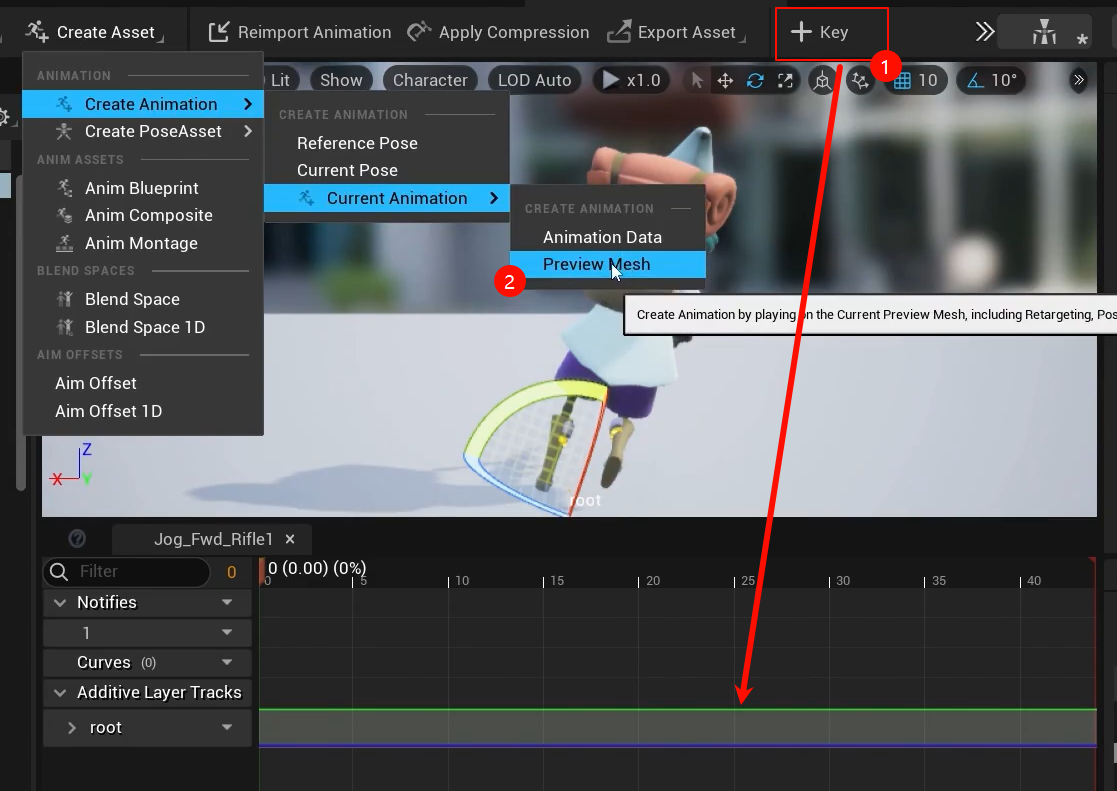The image size is (1117, 791).
Task: Click the Blend Space icon
Action: [x=65, y=299]
